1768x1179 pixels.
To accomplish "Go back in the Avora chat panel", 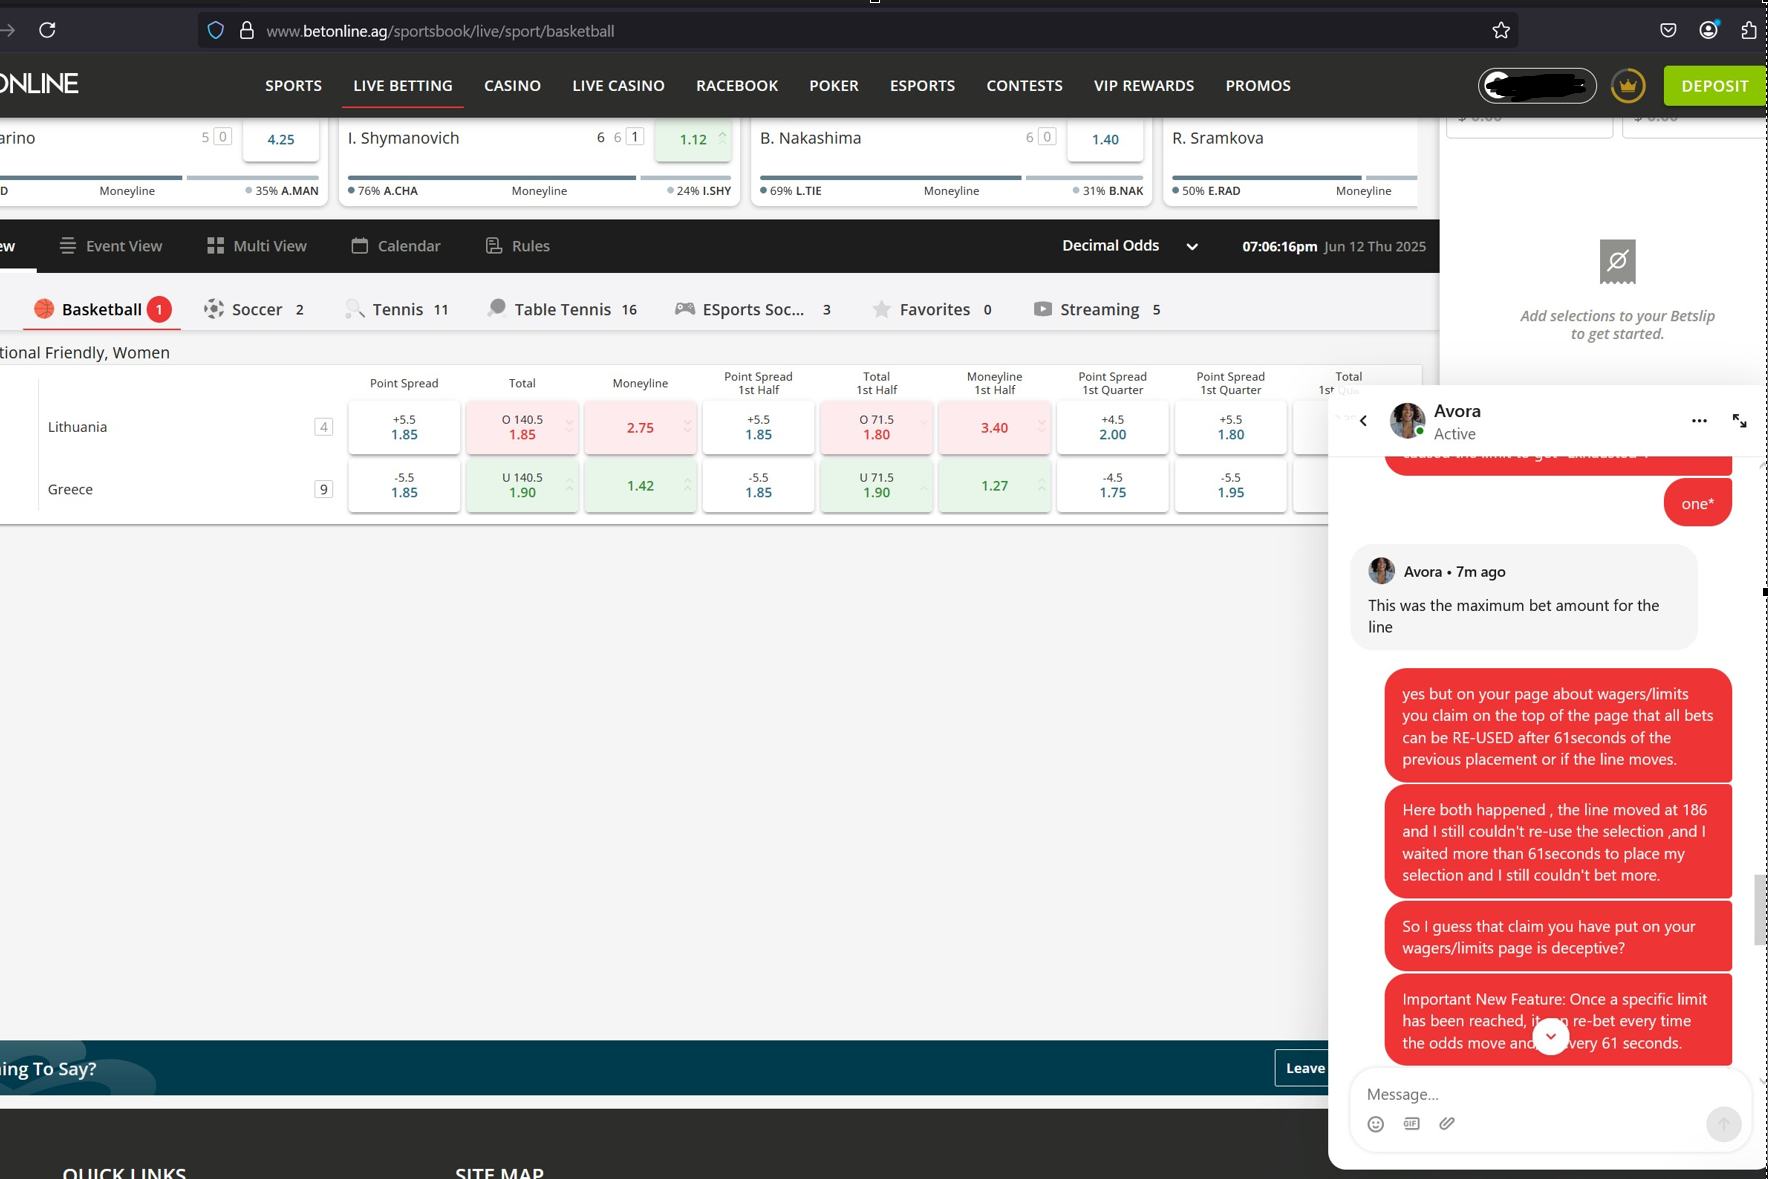I will [x=1363, y=421].
